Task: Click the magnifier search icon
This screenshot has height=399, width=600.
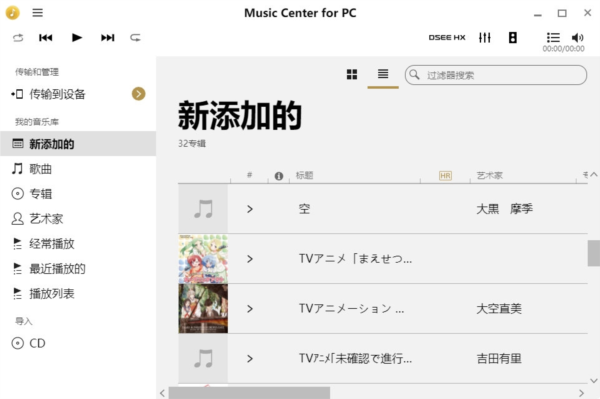Action: point(414,74)
